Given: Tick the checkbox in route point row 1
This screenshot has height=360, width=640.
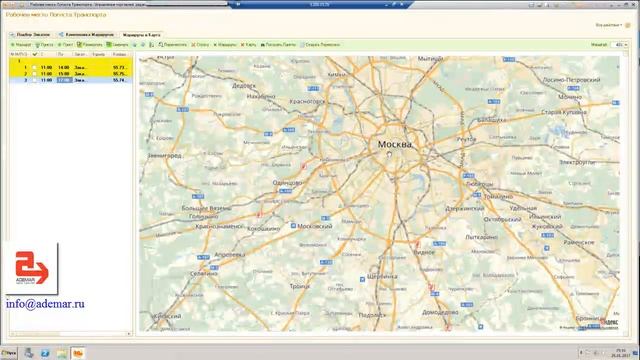Looking at the screenshot, I should [34, 67].
